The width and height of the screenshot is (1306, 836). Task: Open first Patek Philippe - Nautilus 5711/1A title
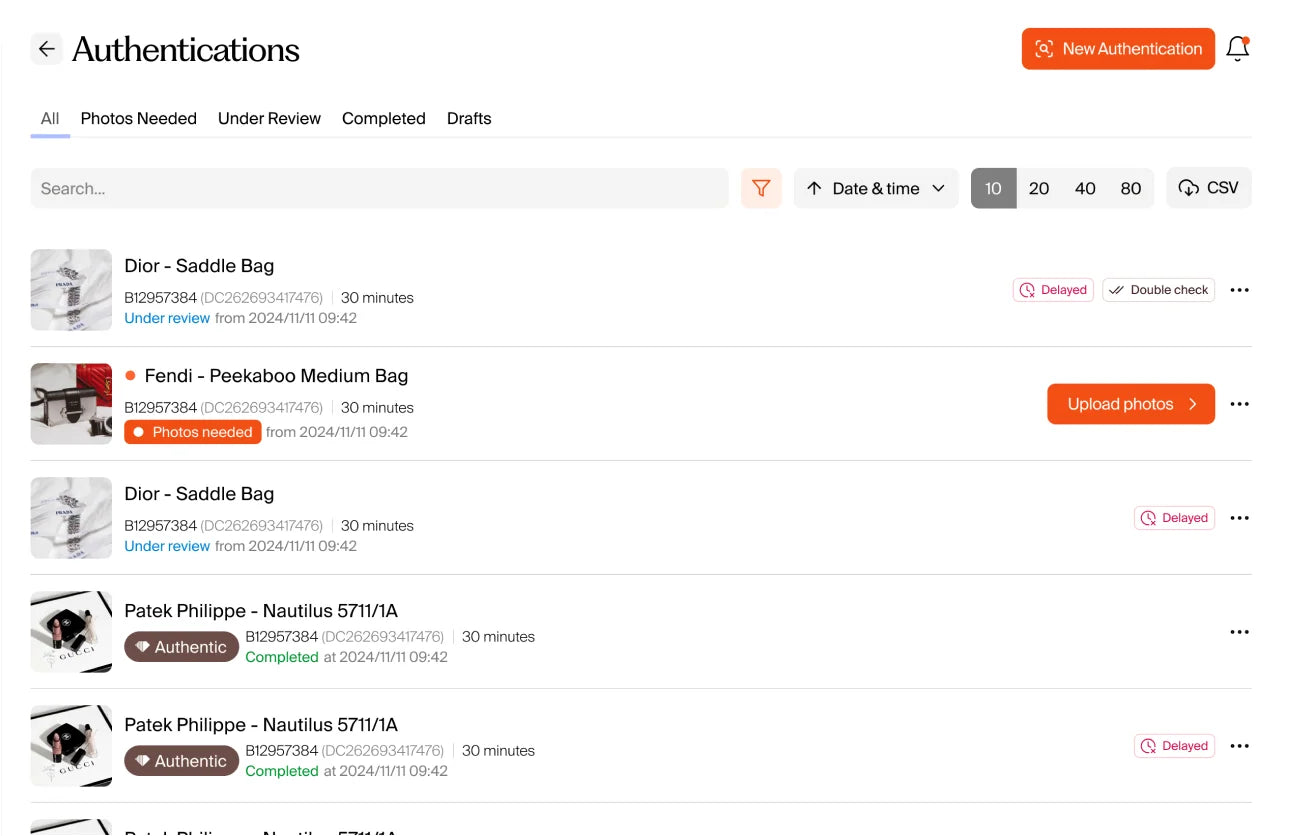pos(261,611)
